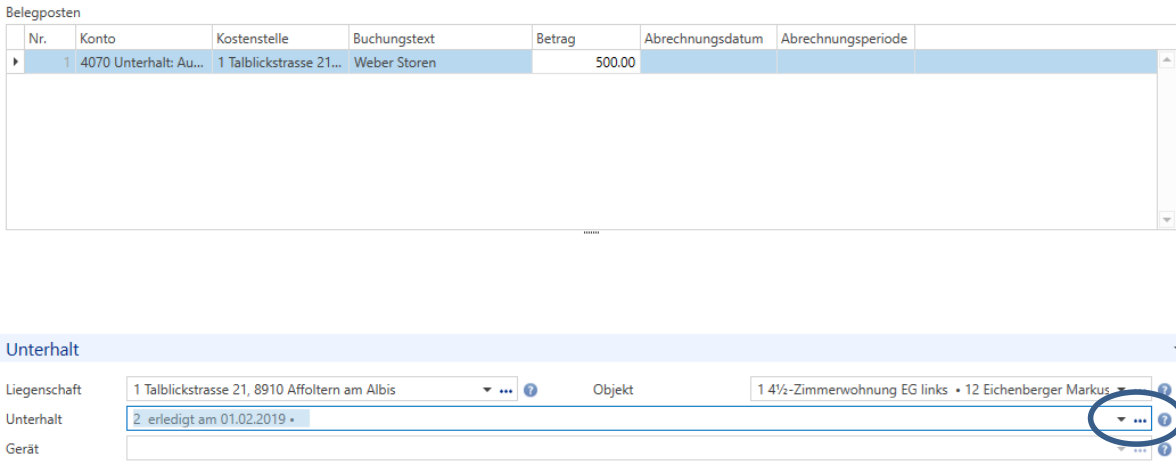1176x465 pixels.
Task: Open Liegenschaft lookup via ellipsis button
Action: [x=506, y=390]
